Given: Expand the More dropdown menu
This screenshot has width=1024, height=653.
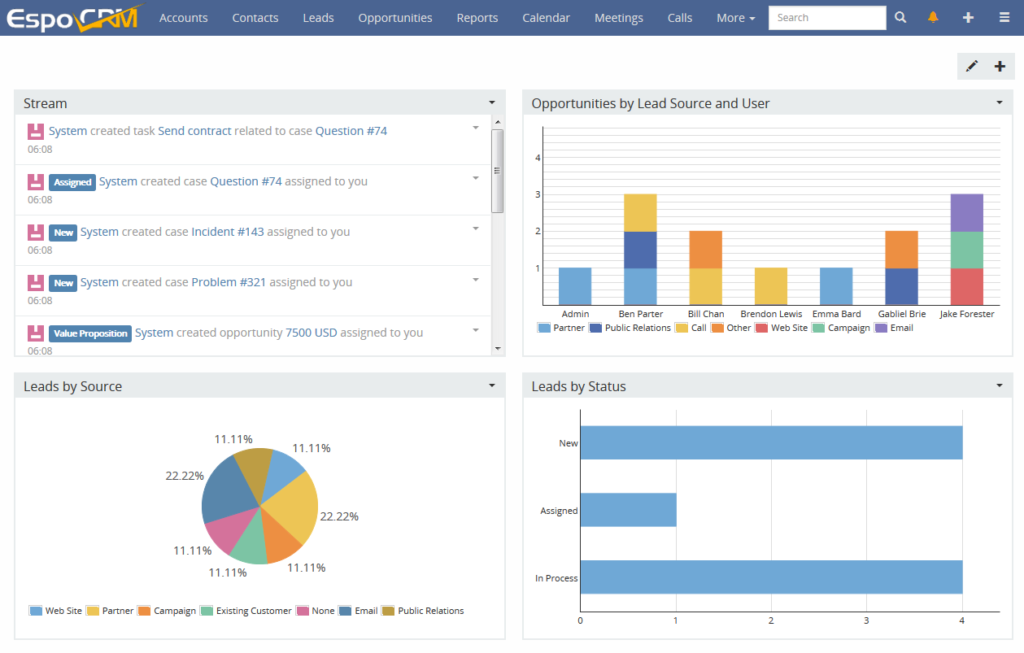Looking at the screenshot, I should pos(735,18).
